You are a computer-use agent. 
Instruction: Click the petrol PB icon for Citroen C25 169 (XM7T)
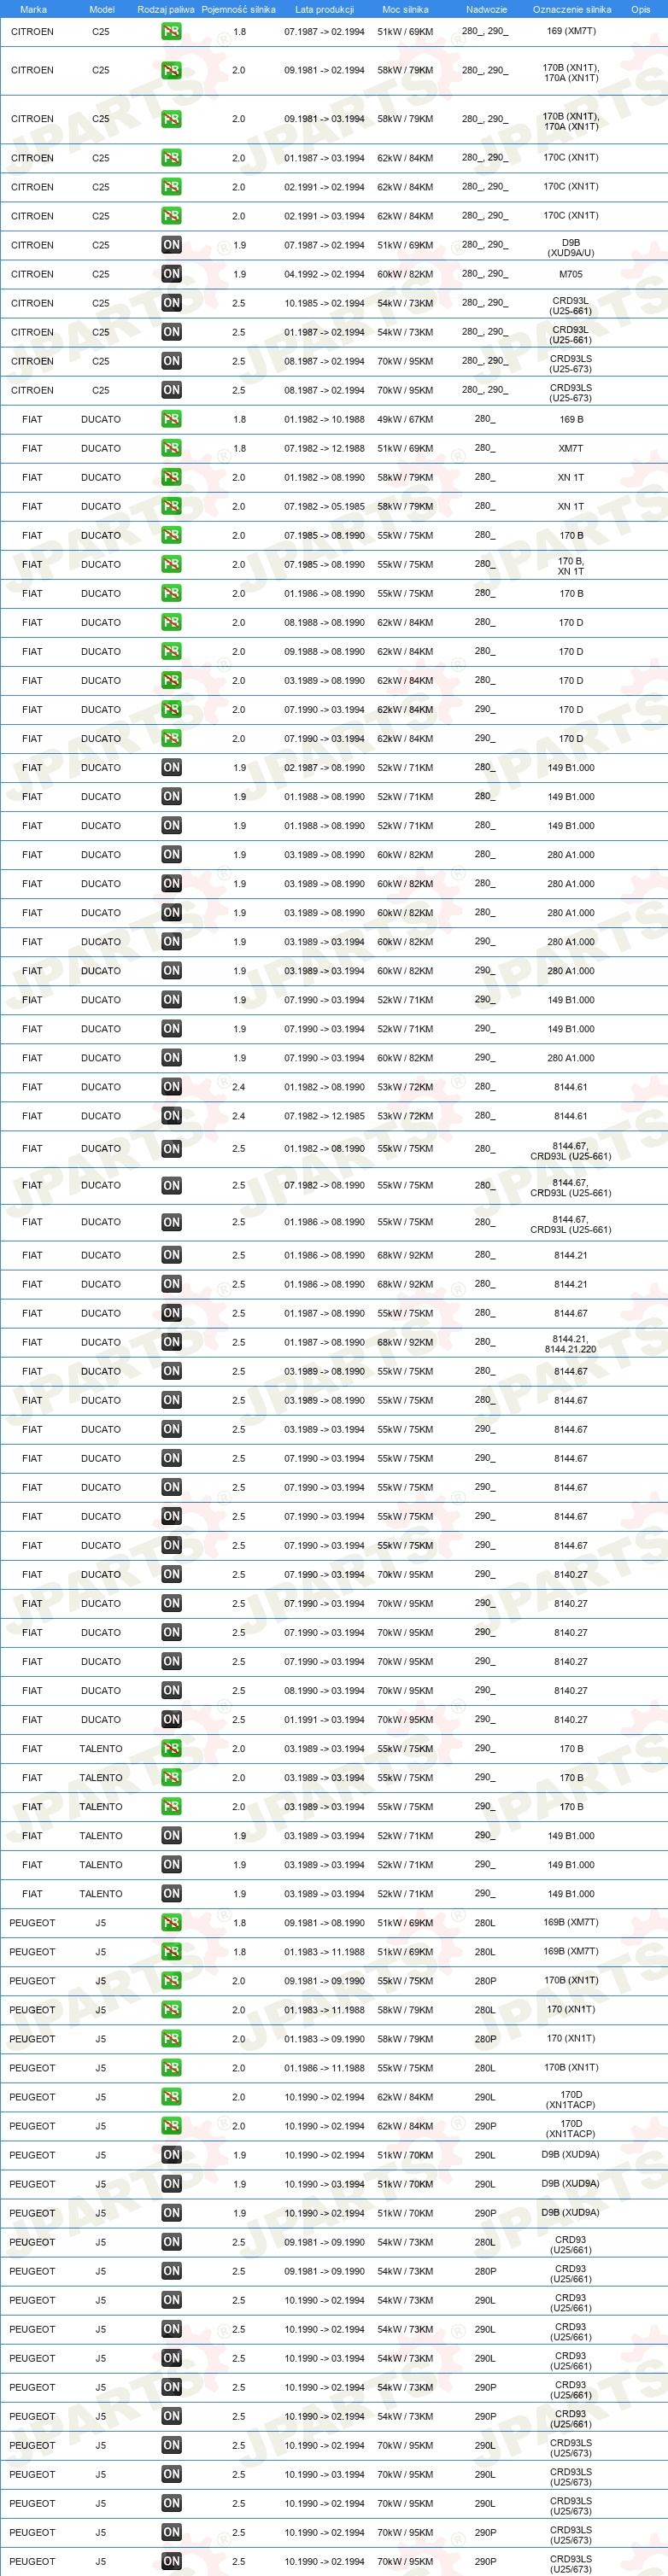point(171,31)
